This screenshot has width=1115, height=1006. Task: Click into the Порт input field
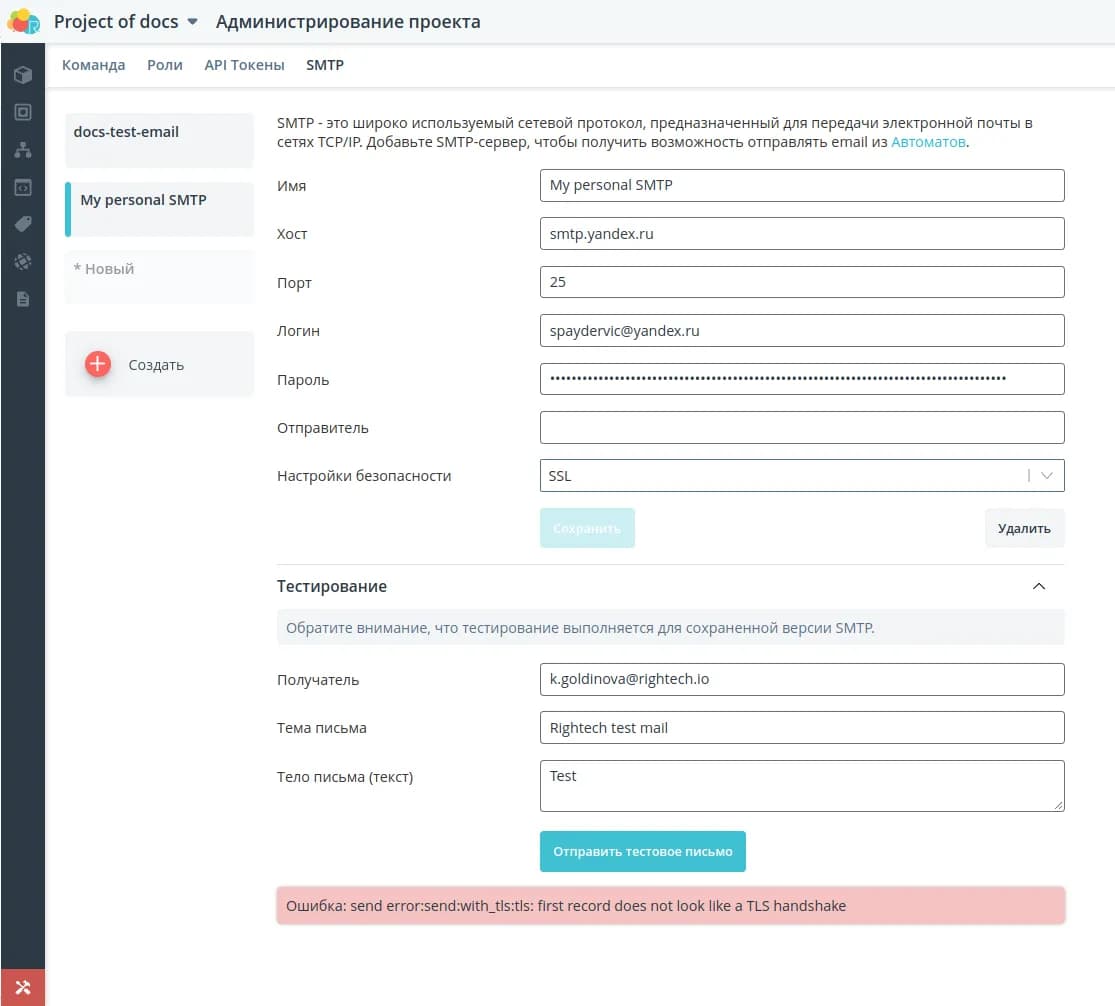pyautogui.click(x=801, y=282)
